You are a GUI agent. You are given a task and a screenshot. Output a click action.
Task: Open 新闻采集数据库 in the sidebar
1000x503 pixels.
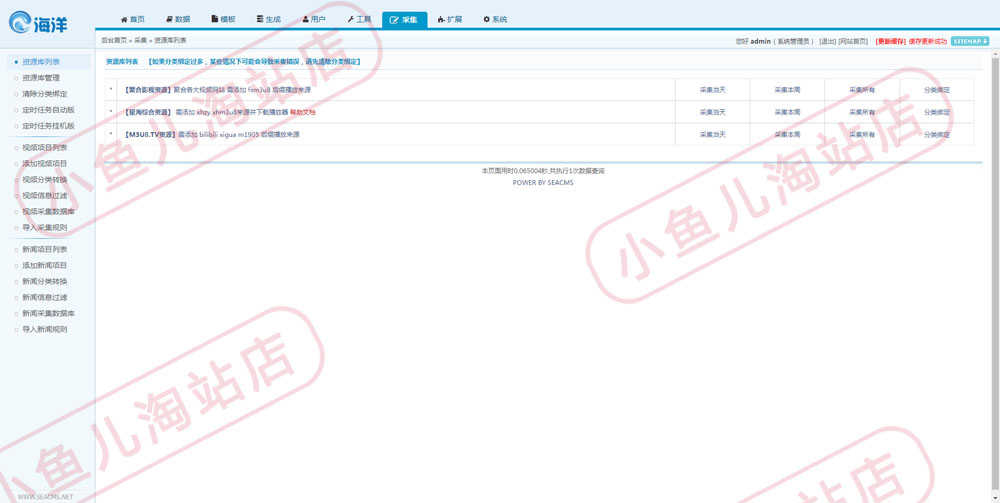(x=48, y=314)
